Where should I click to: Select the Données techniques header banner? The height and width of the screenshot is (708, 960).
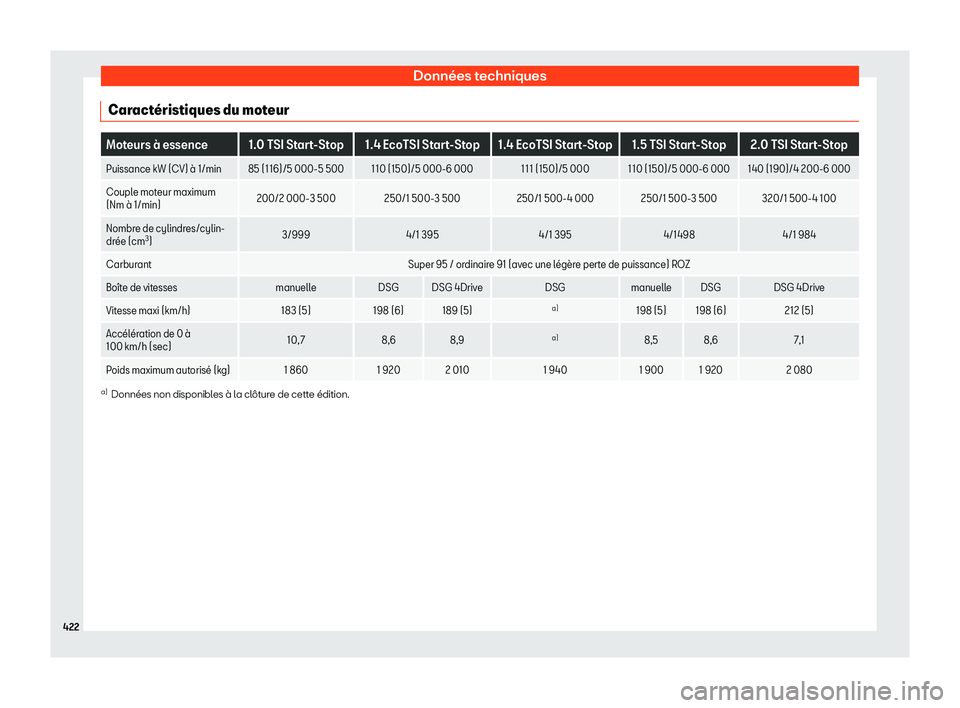[479, 75]
